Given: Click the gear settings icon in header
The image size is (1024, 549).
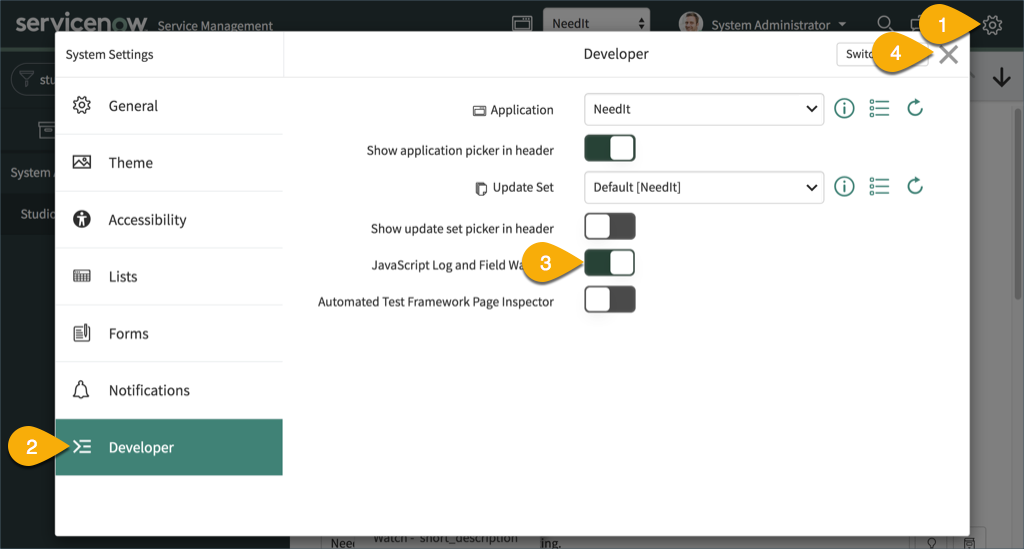Looking at the screenshot, I should coord(991,25).
